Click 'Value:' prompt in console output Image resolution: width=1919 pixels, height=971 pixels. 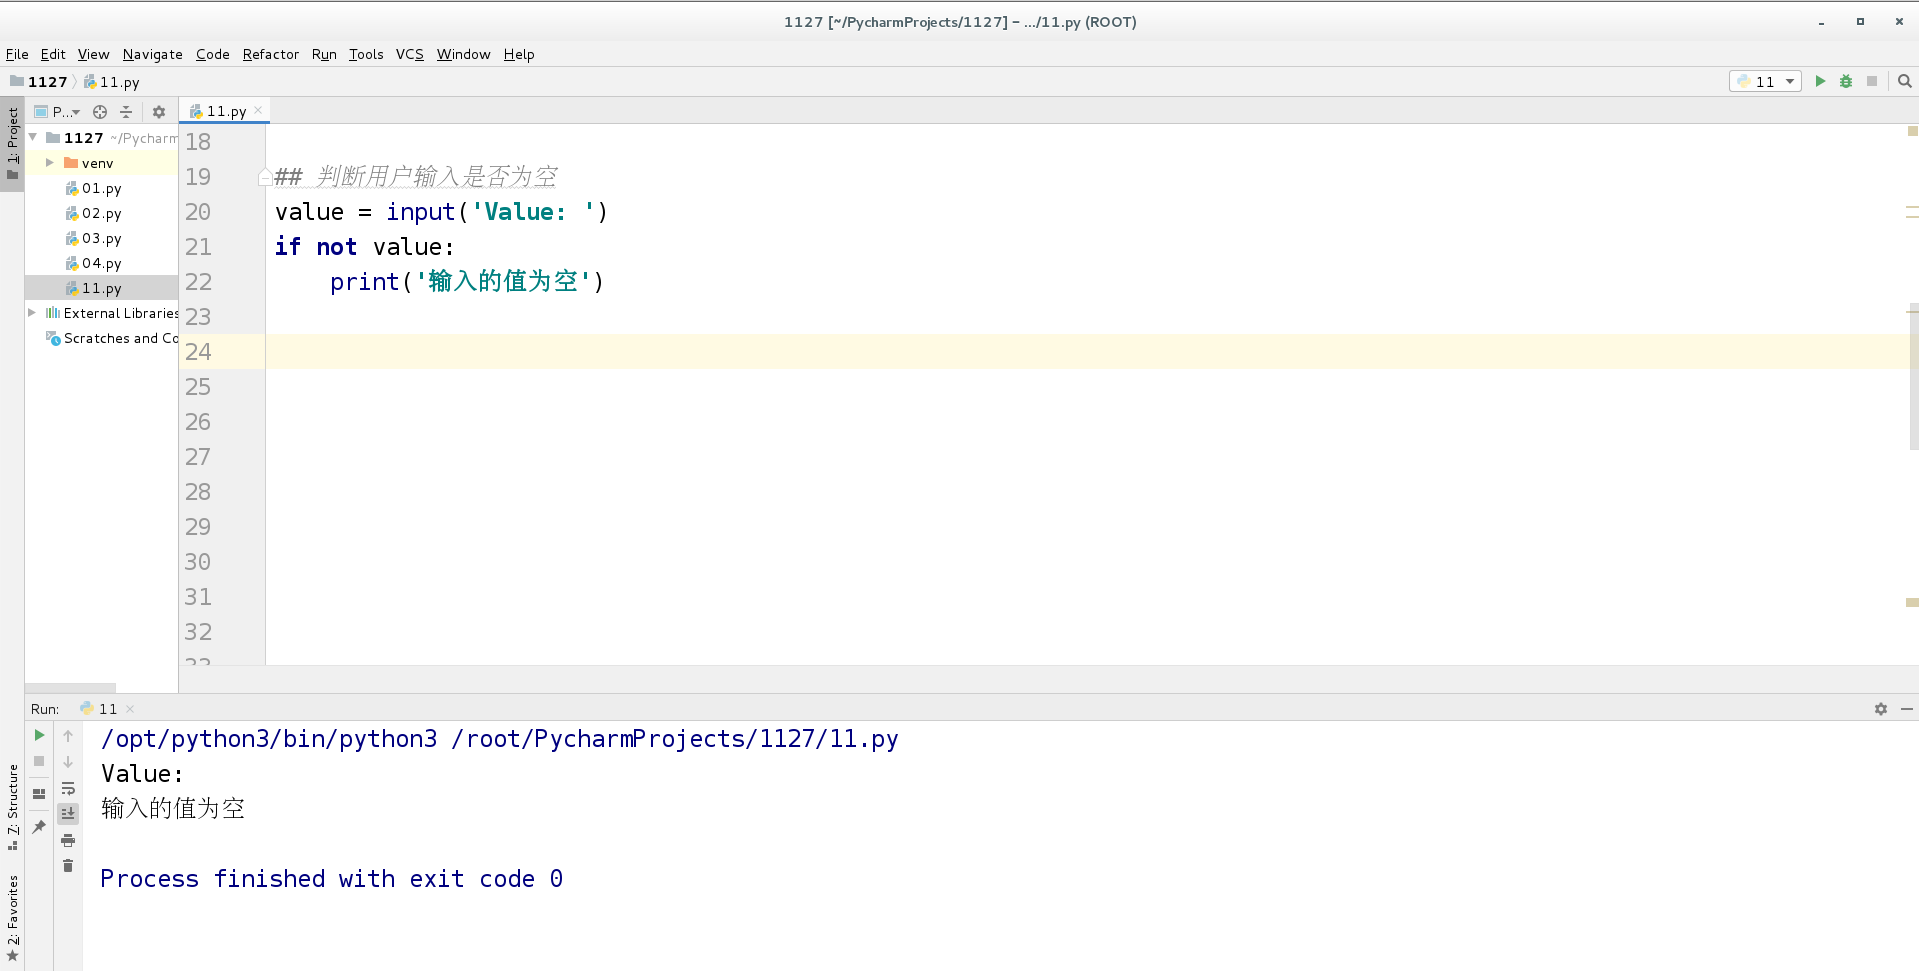pyautogui.click(x=142, y=774)
